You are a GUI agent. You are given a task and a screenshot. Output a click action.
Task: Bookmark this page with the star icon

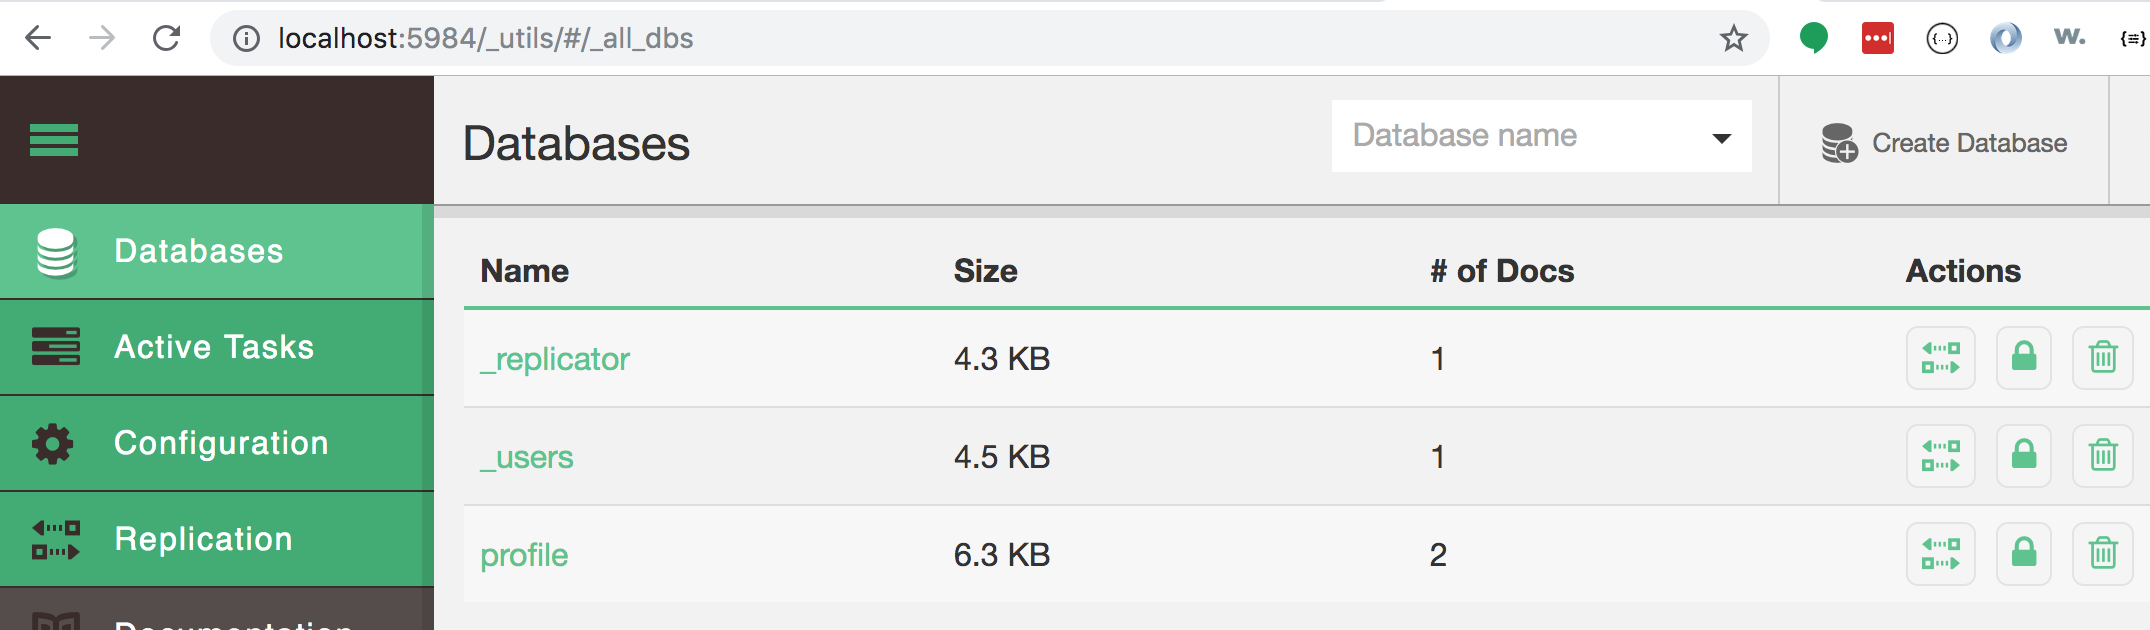point(1733,38)
